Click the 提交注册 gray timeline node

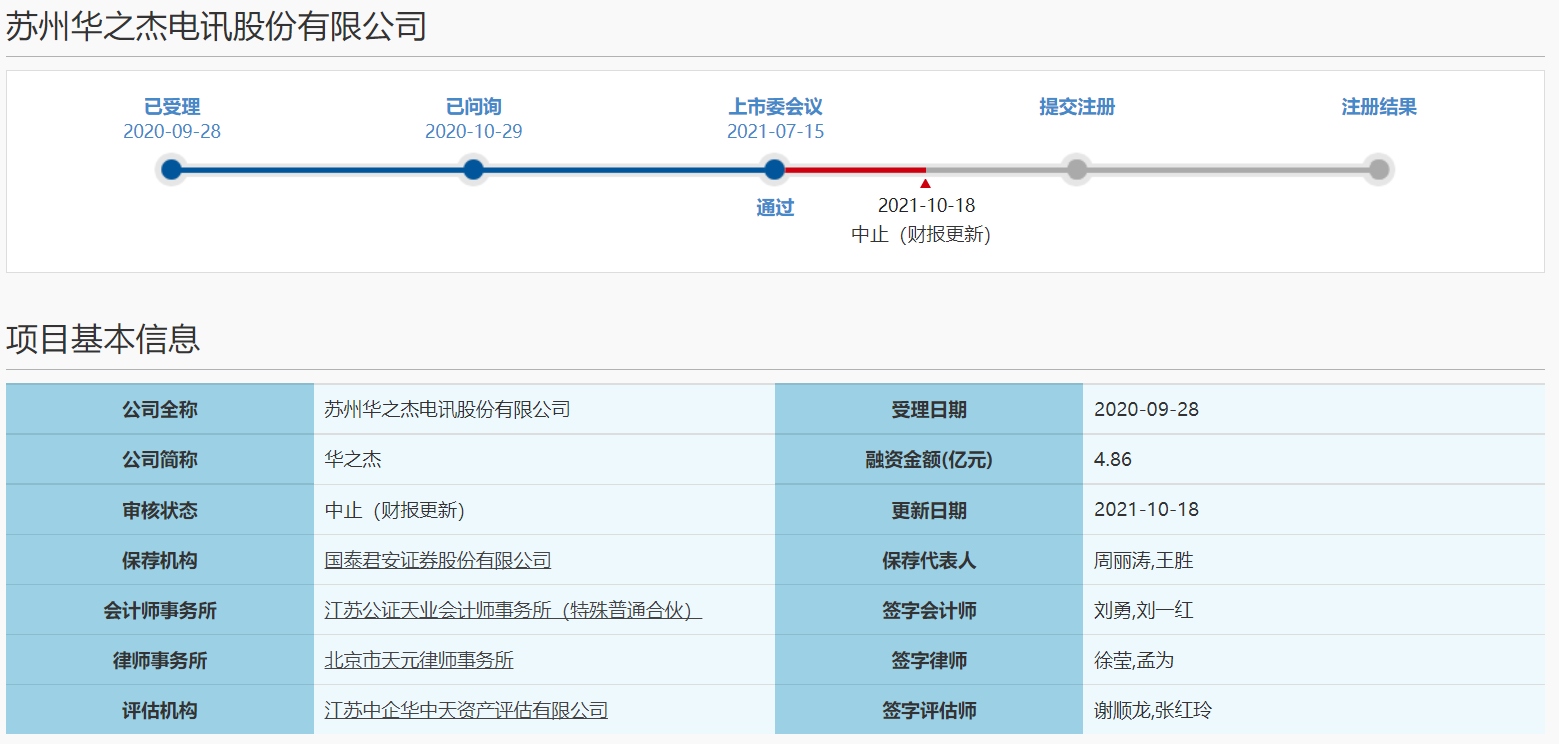tap(1077, 170)
